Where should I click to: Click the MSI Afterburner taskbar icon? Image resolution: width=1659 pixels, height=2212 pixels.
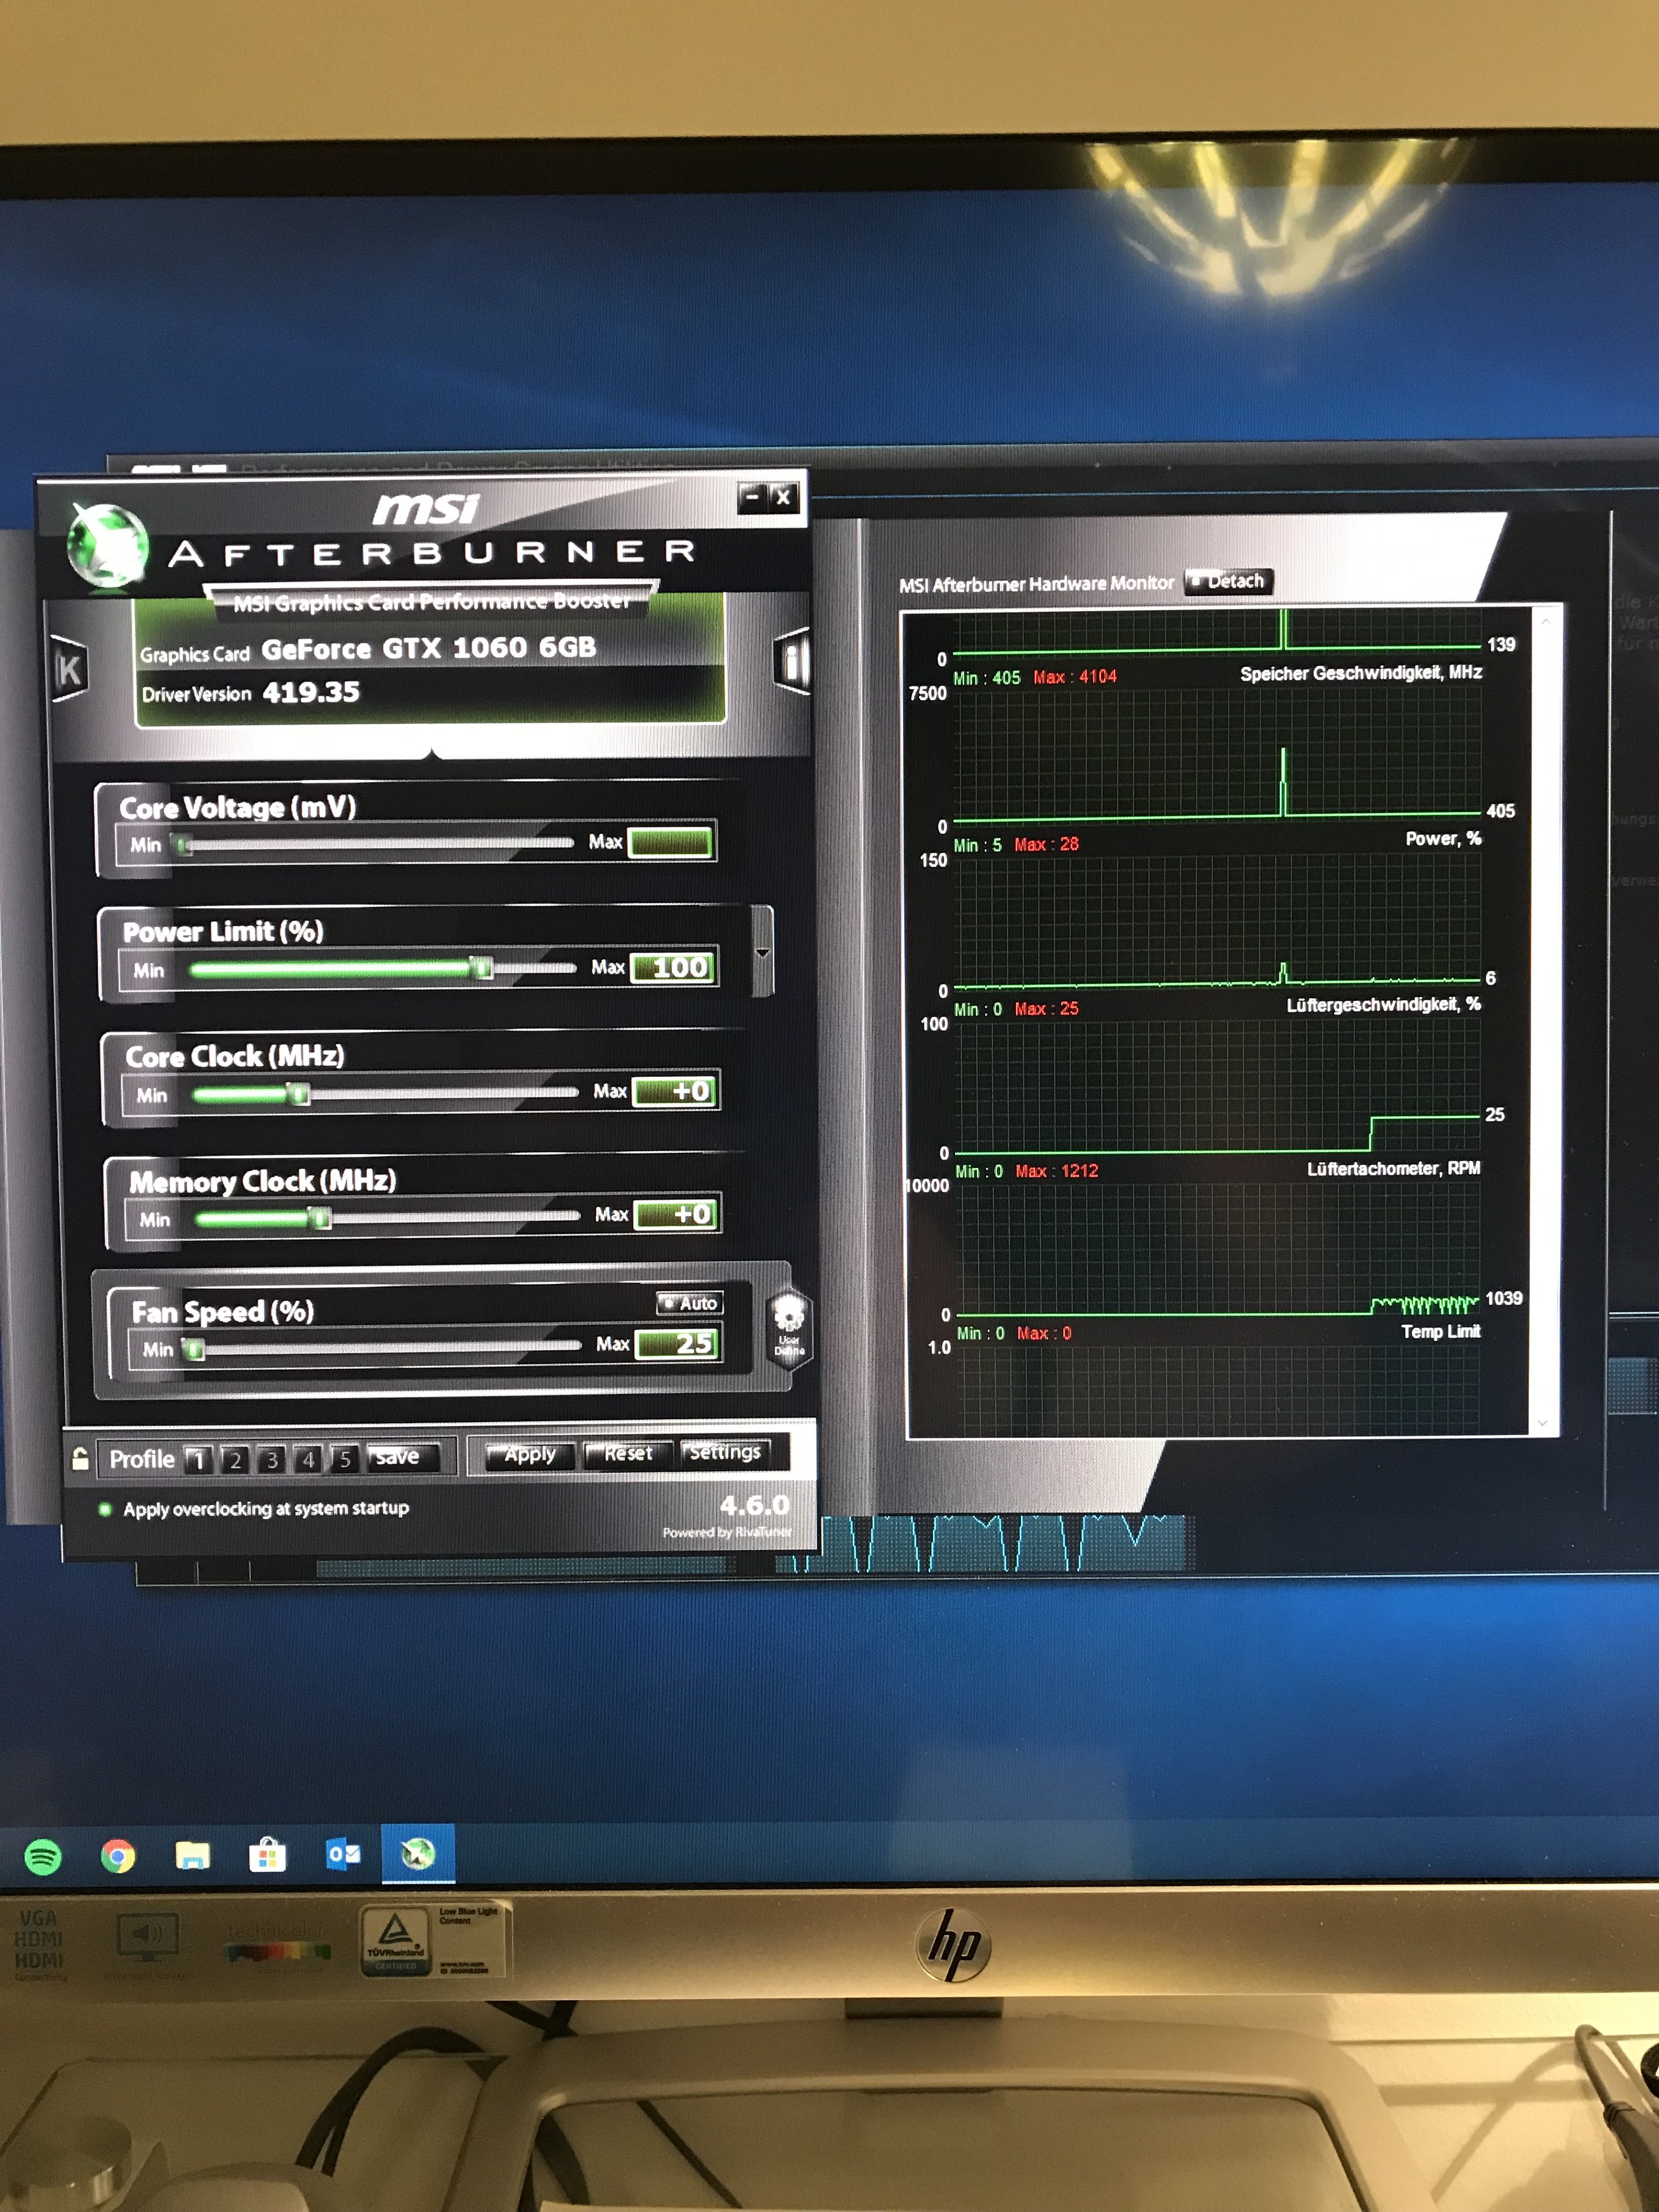click(x=418, y=1855)
